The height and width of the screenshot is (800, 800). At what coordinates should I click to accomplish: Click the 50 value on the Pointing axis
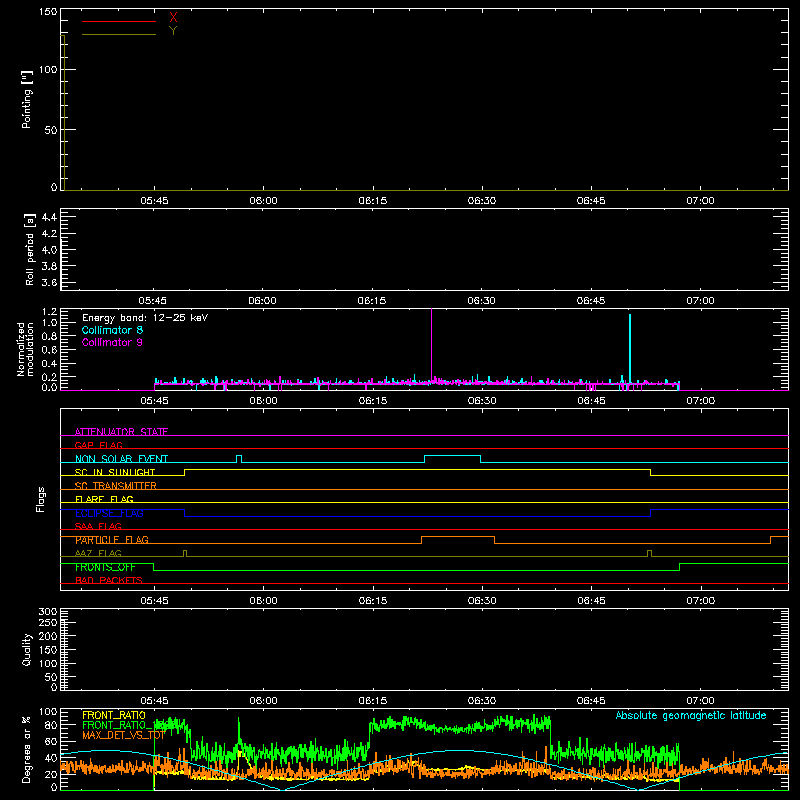pos(51,130)
